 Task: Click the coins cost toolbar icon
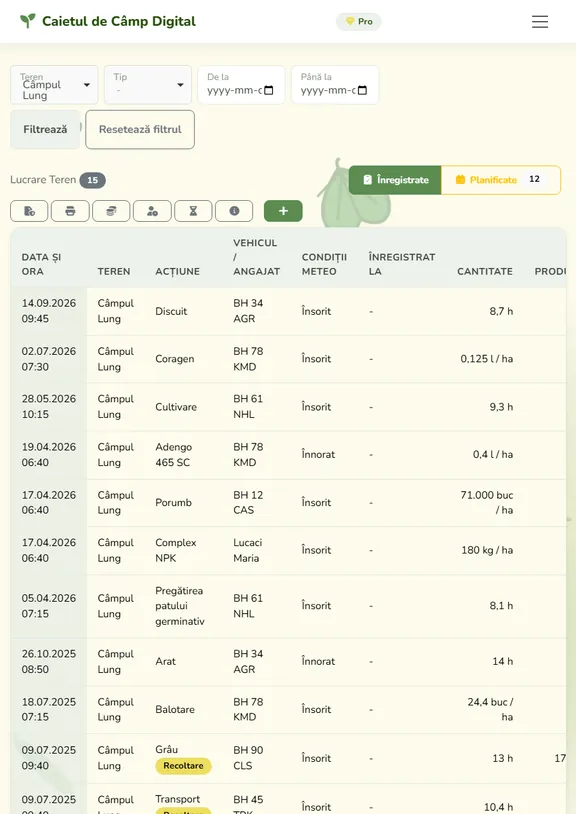[x=111, y=211]
